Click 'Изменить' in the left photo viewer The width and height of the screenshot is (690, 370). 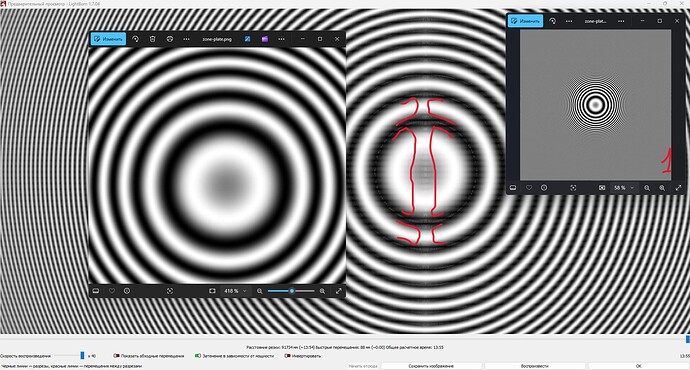108,39
